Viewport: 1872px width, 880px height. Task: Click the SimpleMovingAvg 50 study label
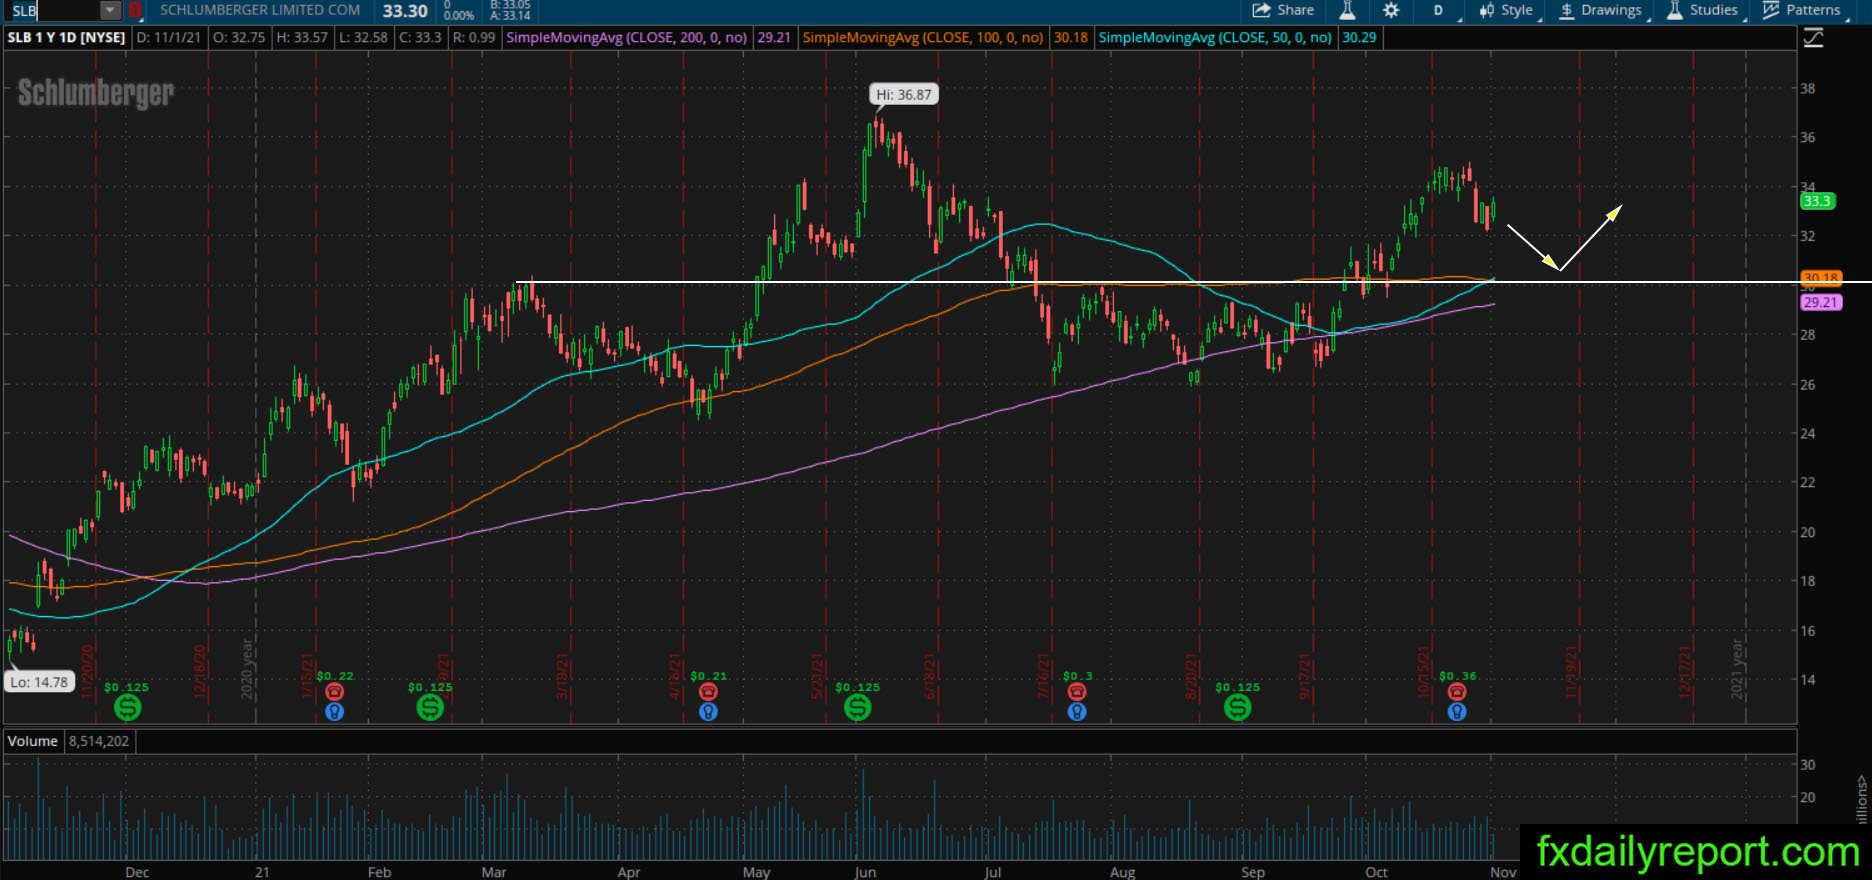click(1215, 37)
